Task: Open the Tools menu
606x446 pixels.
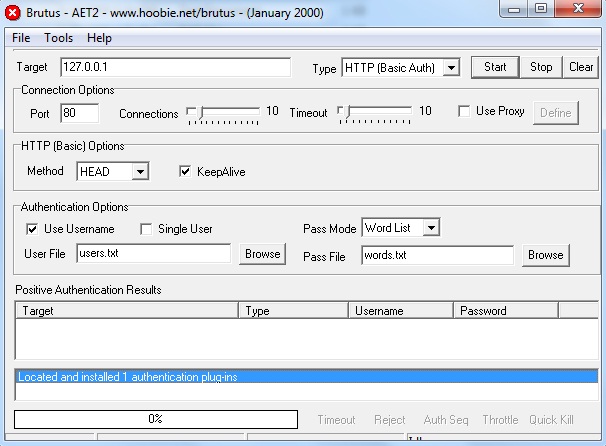Action: coord(58,38)
